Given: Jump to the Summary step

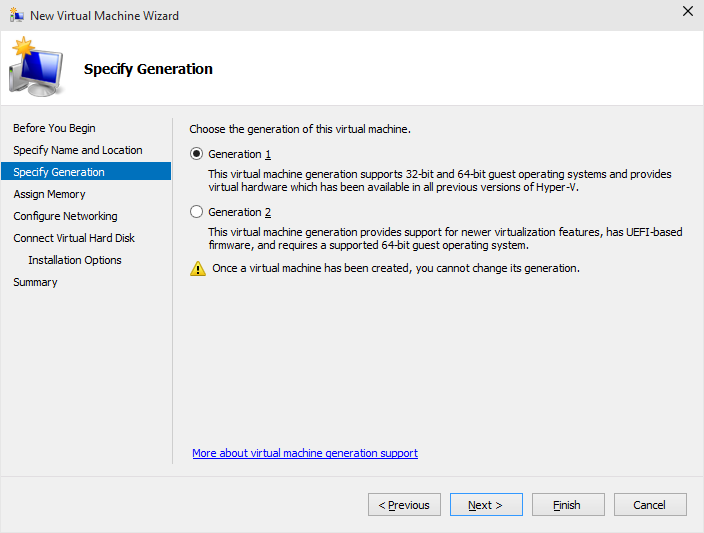Looking at the screenshot, I should (x=35, y=282).
